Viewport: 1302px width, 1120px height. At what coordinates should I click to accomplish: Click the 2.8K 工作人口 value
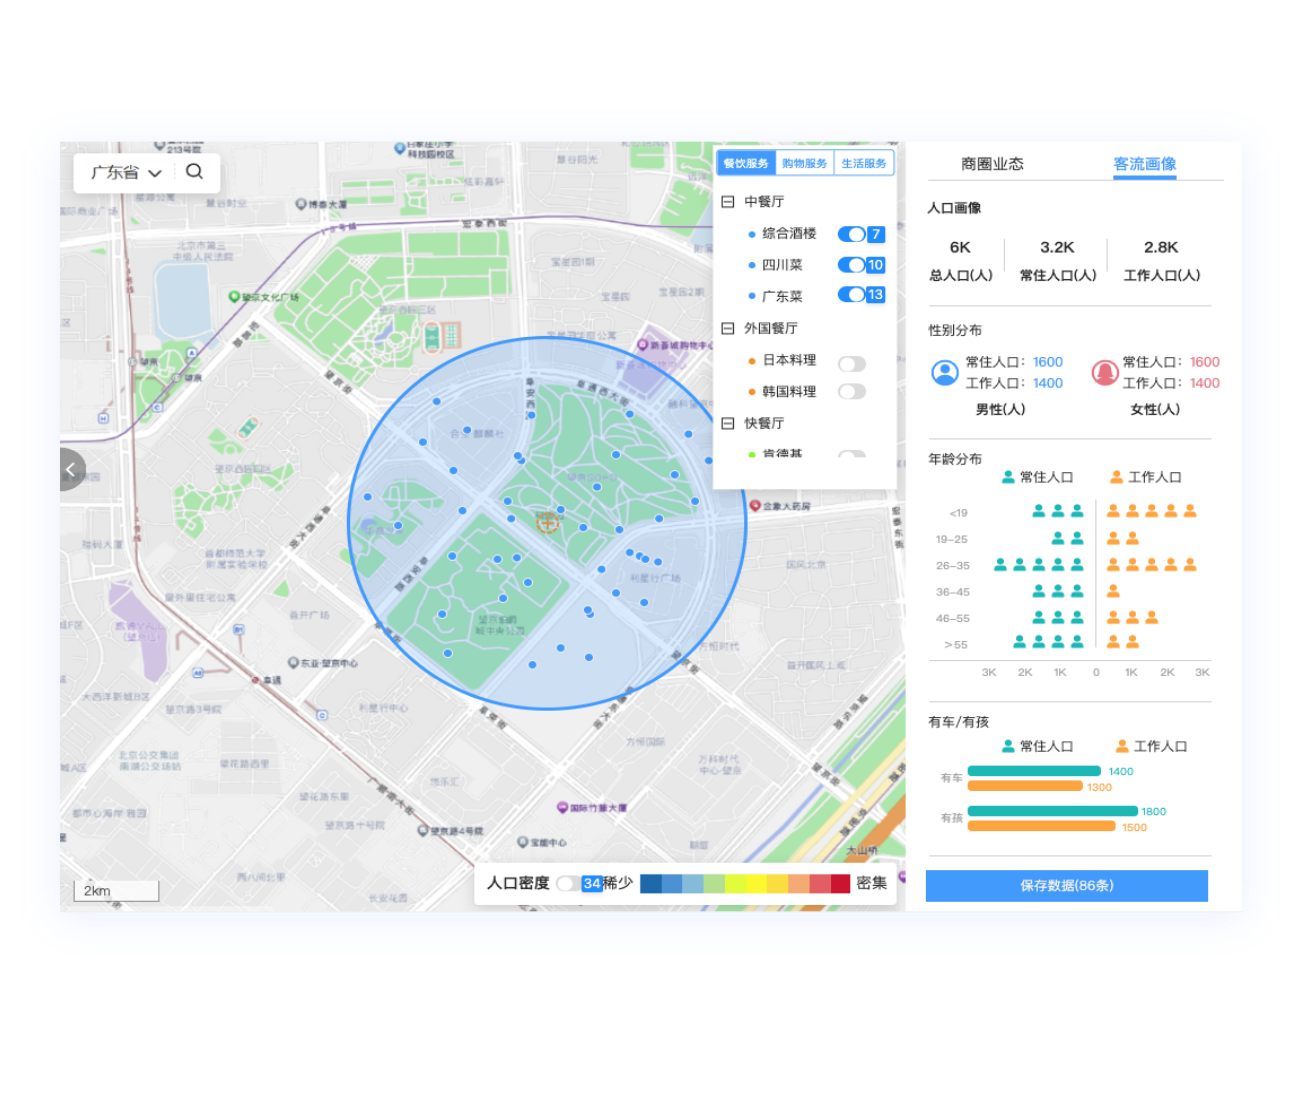[1161, 247]
